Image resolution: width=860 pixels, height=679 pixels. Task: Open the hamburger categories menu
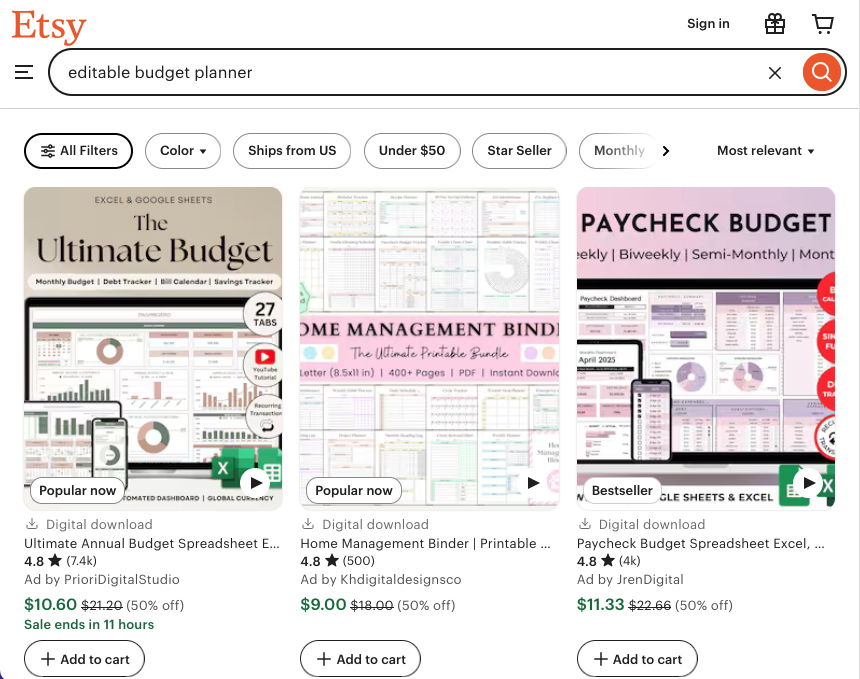(x=24, y=72)
